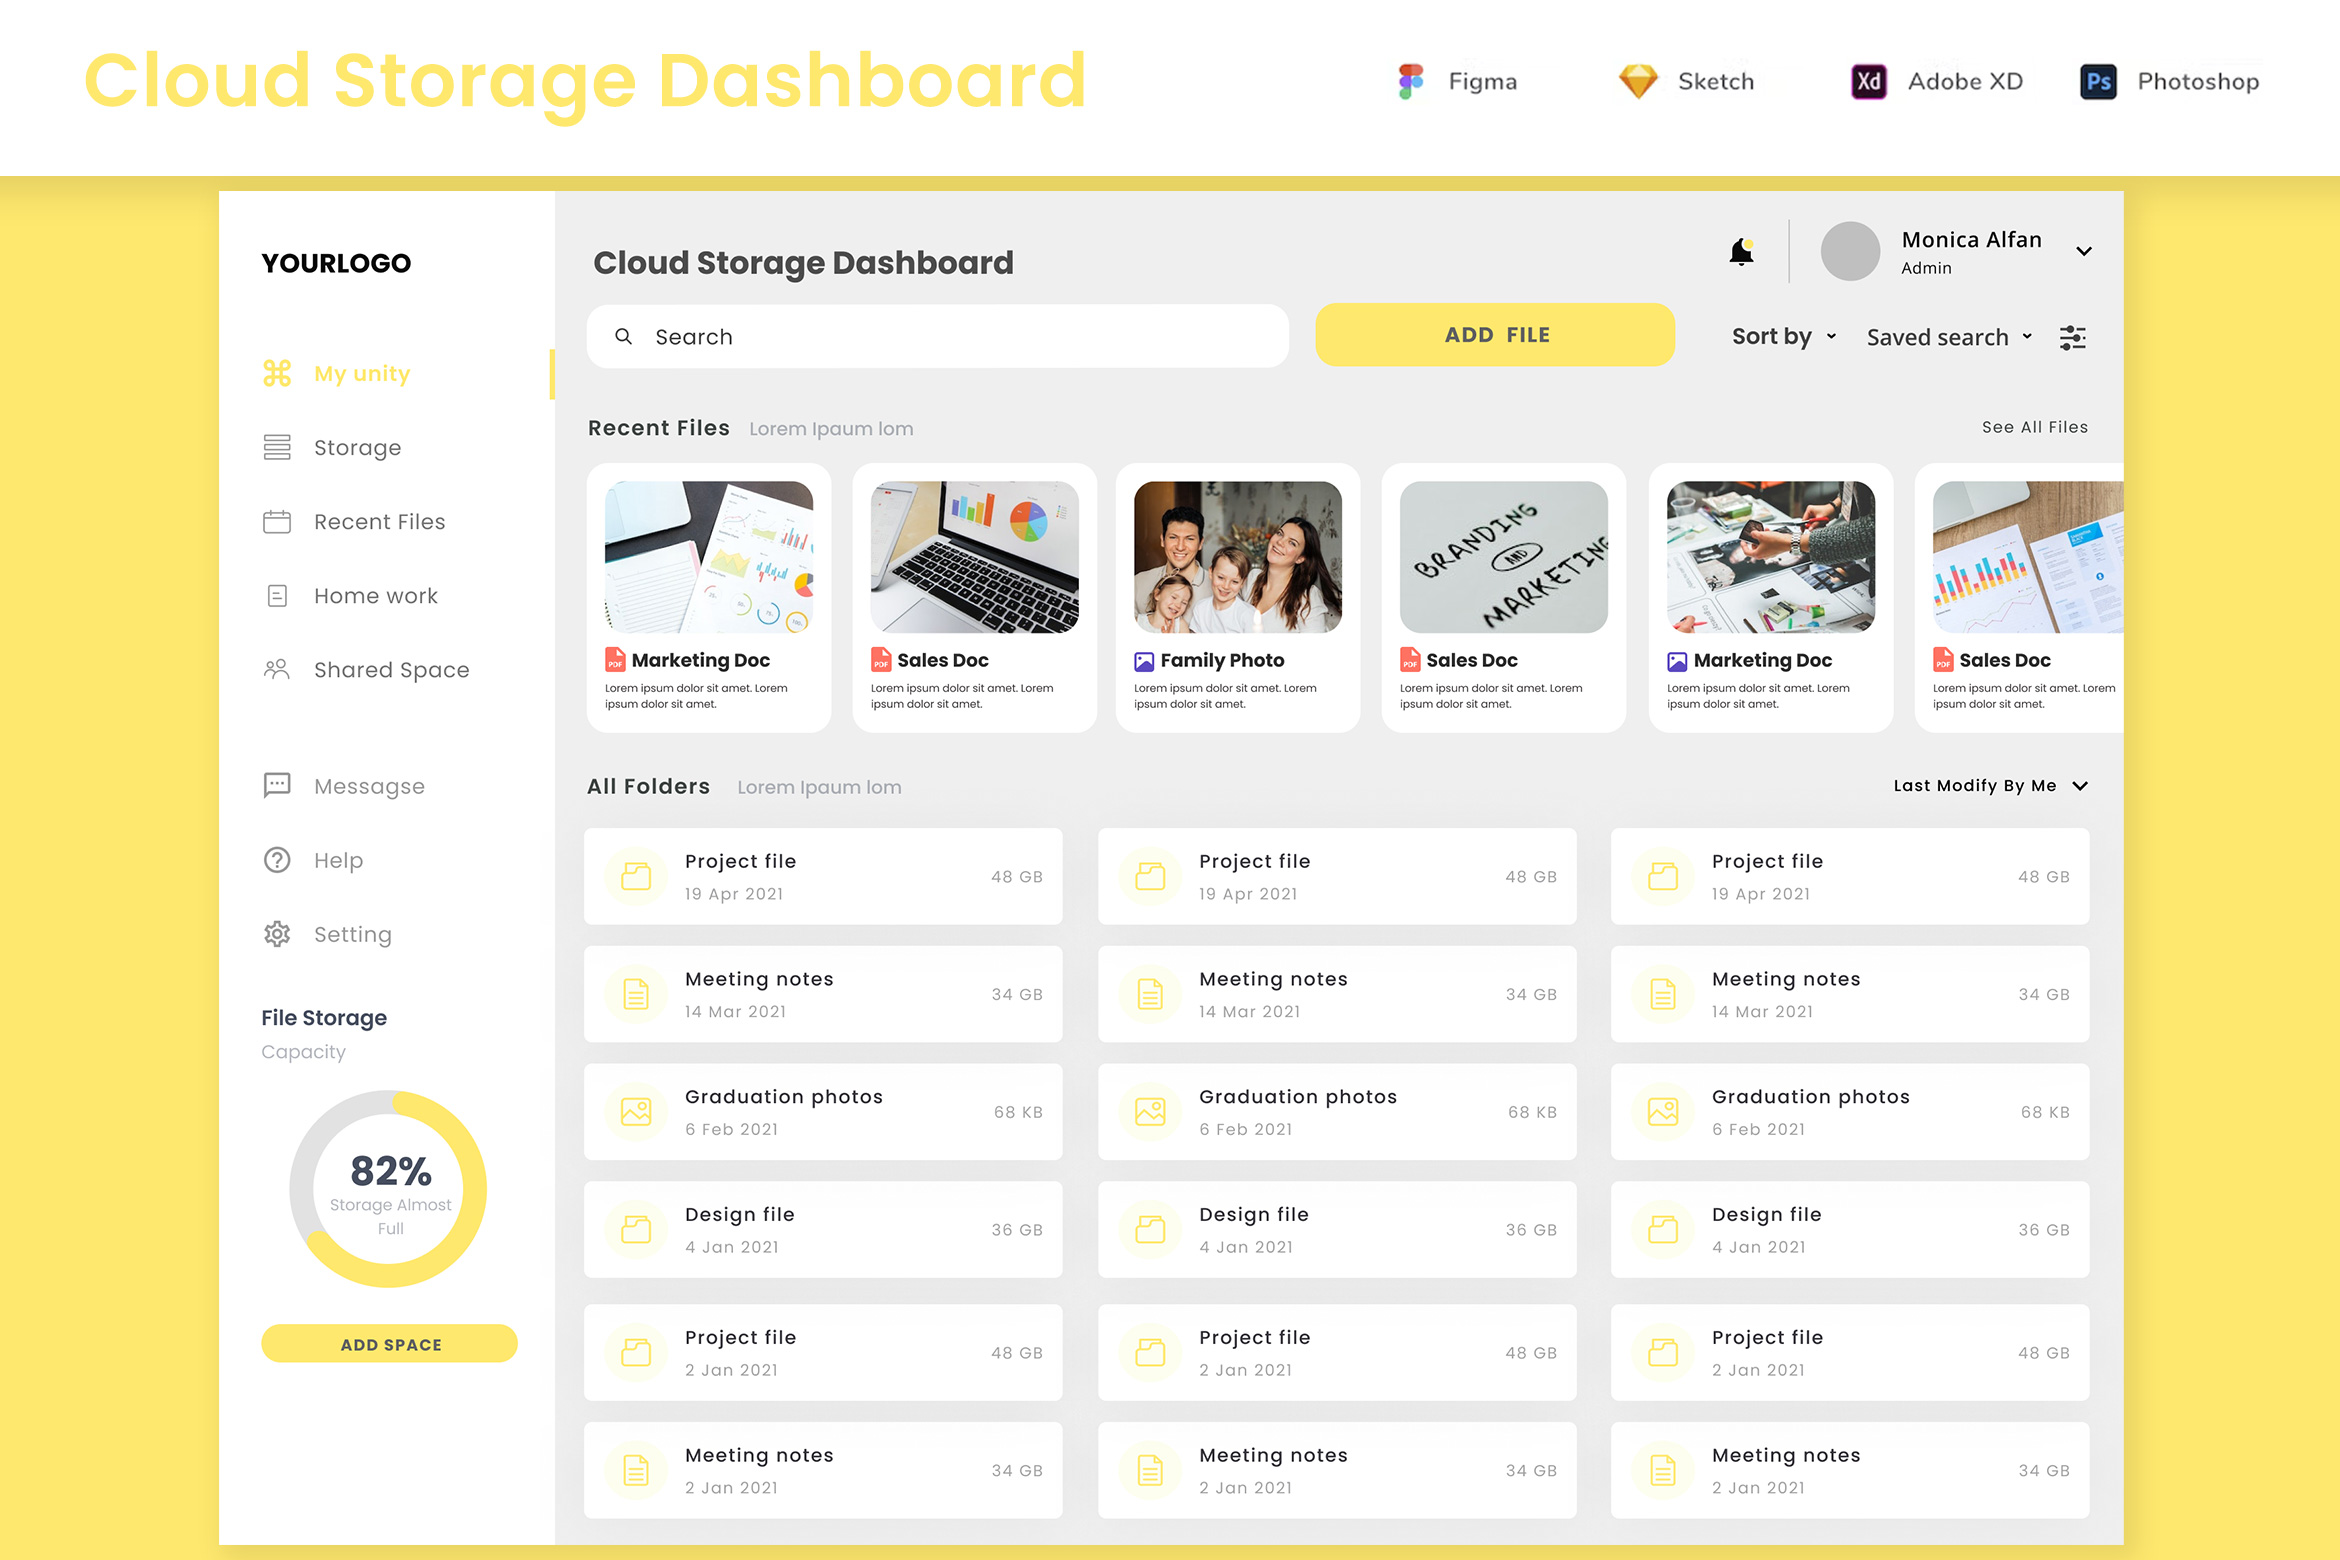
Task: Click into the Search input field
Action: click(x=937, y=337)
